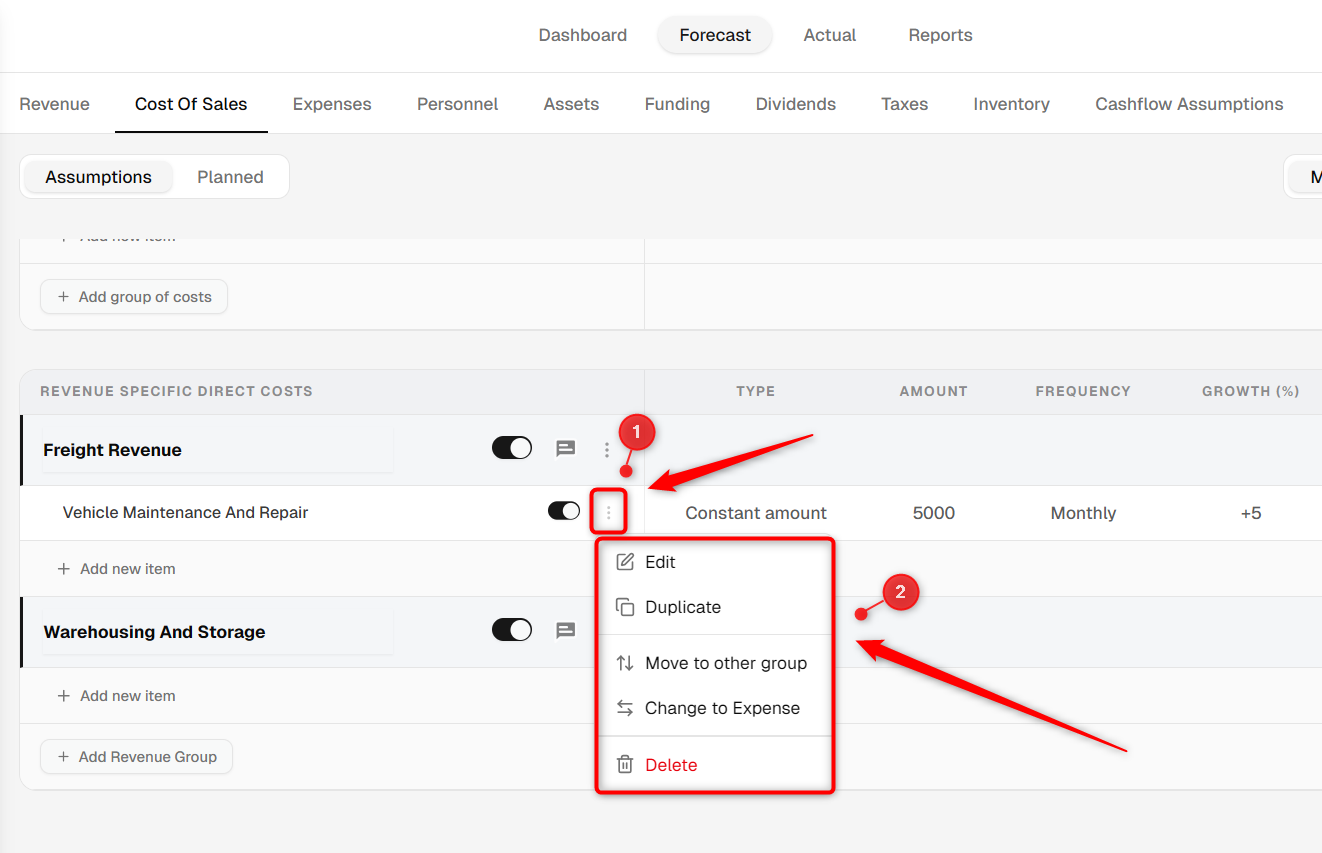This screenshot has height=853, width=1322.
Task: Select Move to other group option
Action: (x=714, y=663)
